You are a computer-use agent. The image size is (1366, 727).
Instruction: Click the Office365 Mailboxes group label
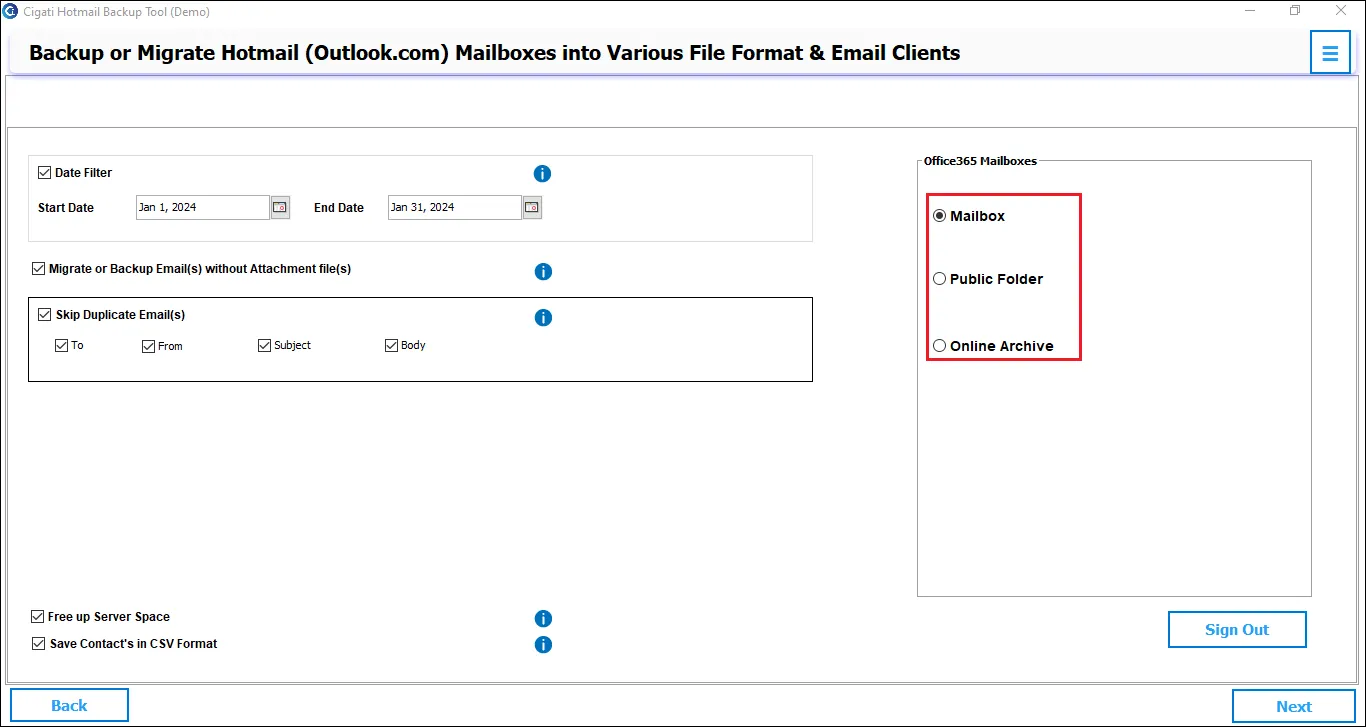[x=980, y=161]
